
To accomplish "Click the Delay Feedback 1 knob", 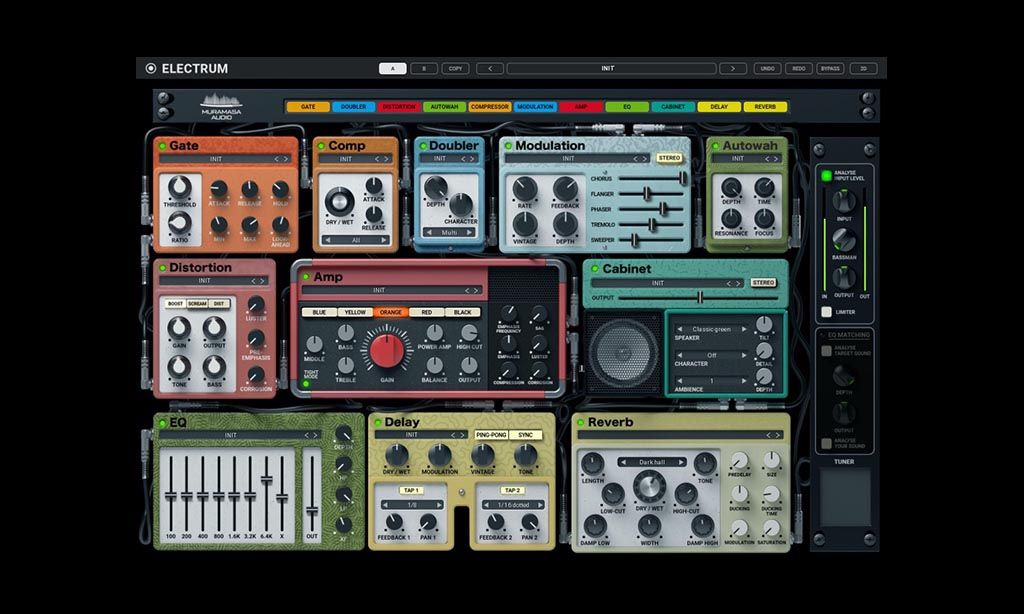I will pos(394,522).
